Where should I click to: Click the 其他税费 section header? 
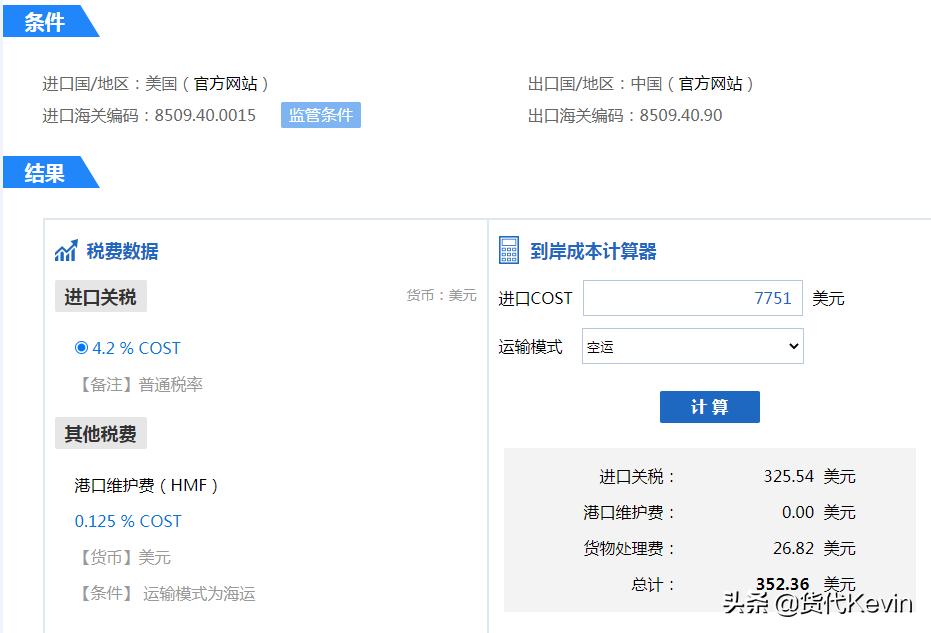coord(101,432)
